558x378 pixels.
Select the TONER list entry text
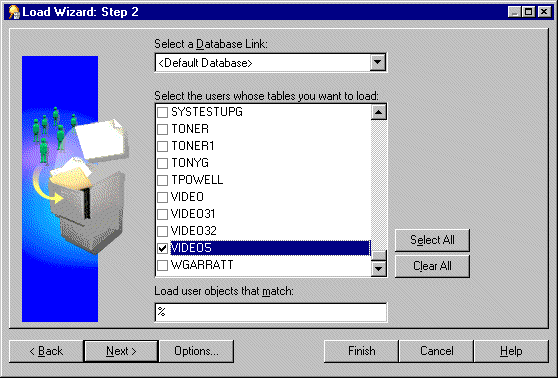click(190, 129)
